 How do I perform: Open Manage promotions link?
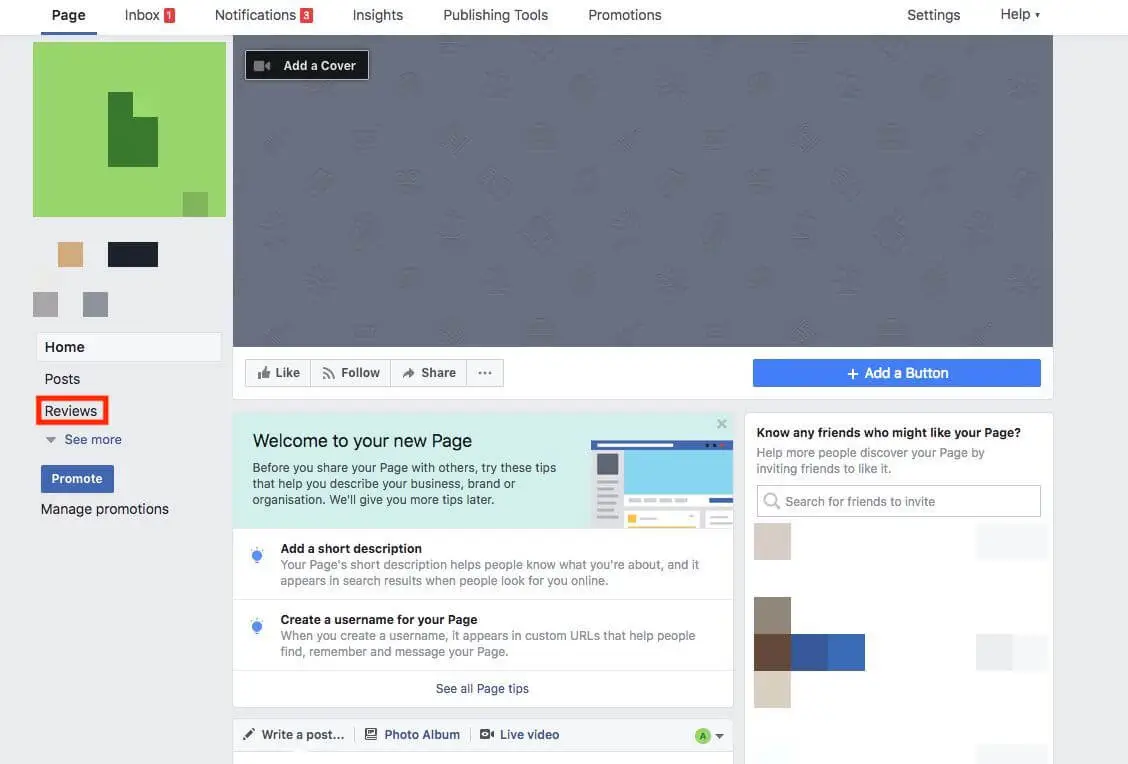point(104,509)
